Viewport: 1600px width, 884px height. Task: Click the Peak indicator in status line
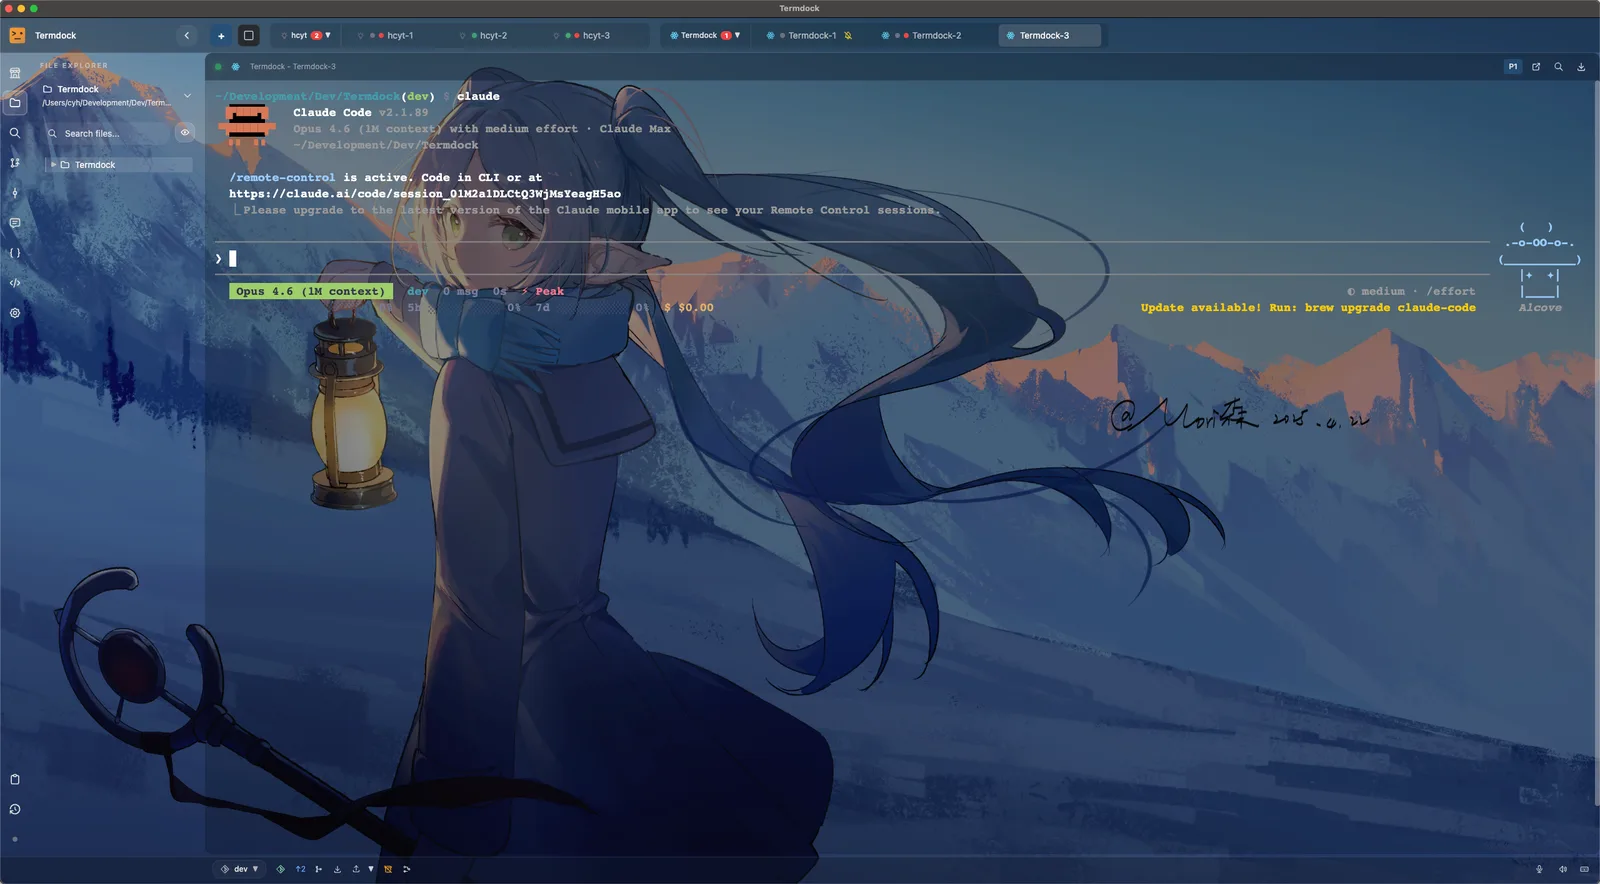point(549,292)
